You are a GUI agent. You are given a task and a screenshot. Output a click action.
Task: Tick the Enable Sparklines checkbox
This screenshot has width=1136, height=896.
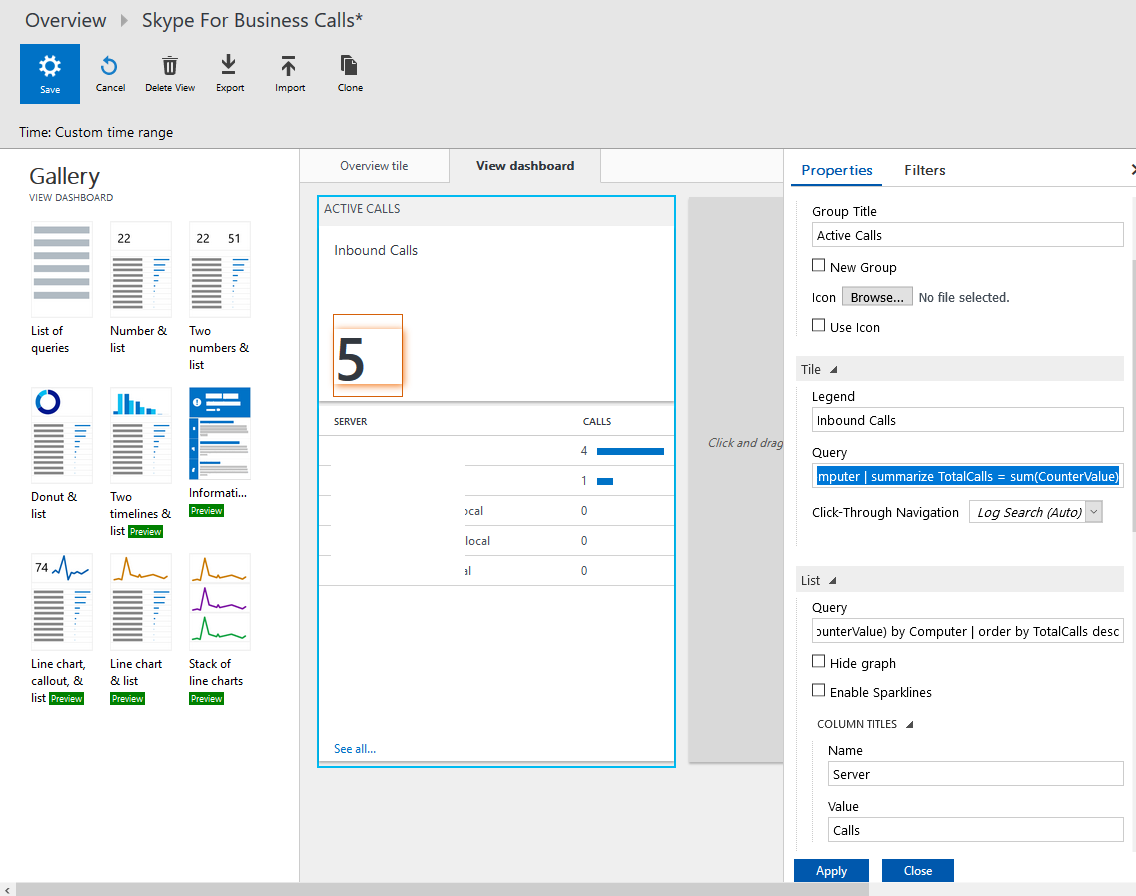pos(819,691)
